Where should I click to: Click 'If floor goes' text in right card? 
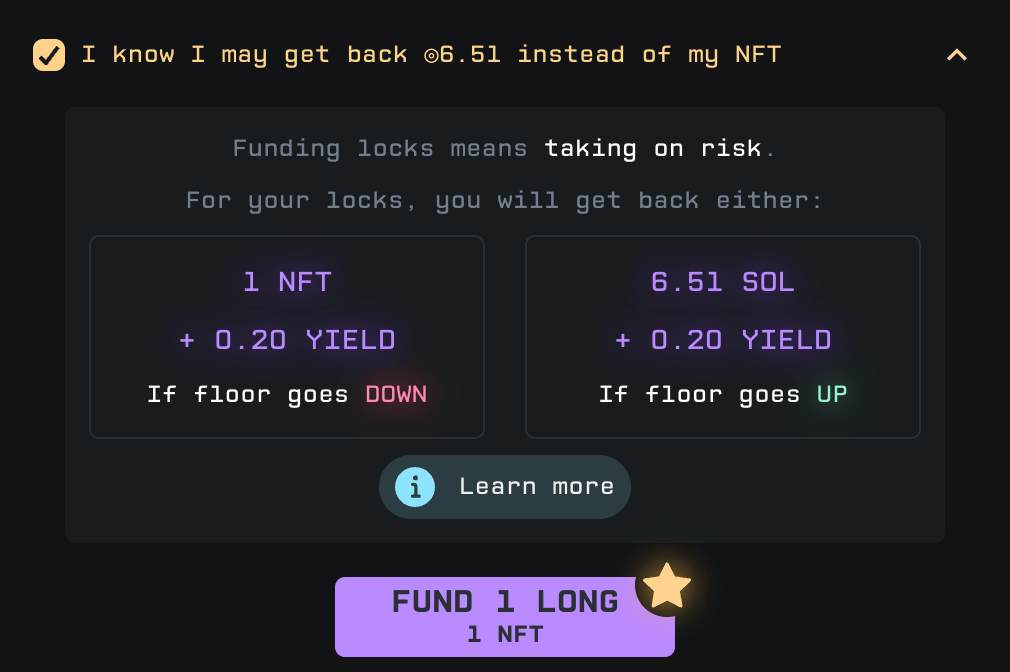click(x=700, y=394)
